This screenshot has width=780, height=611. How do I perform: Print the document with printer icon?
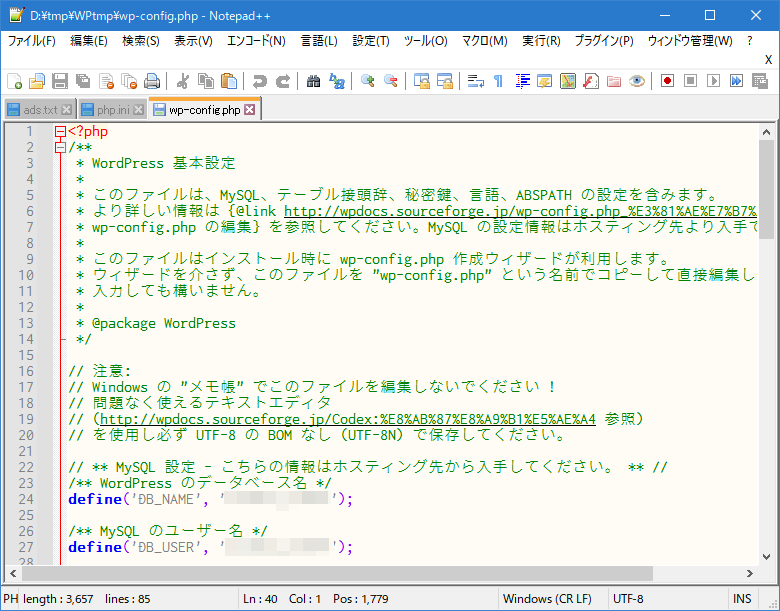pos(152,81)
